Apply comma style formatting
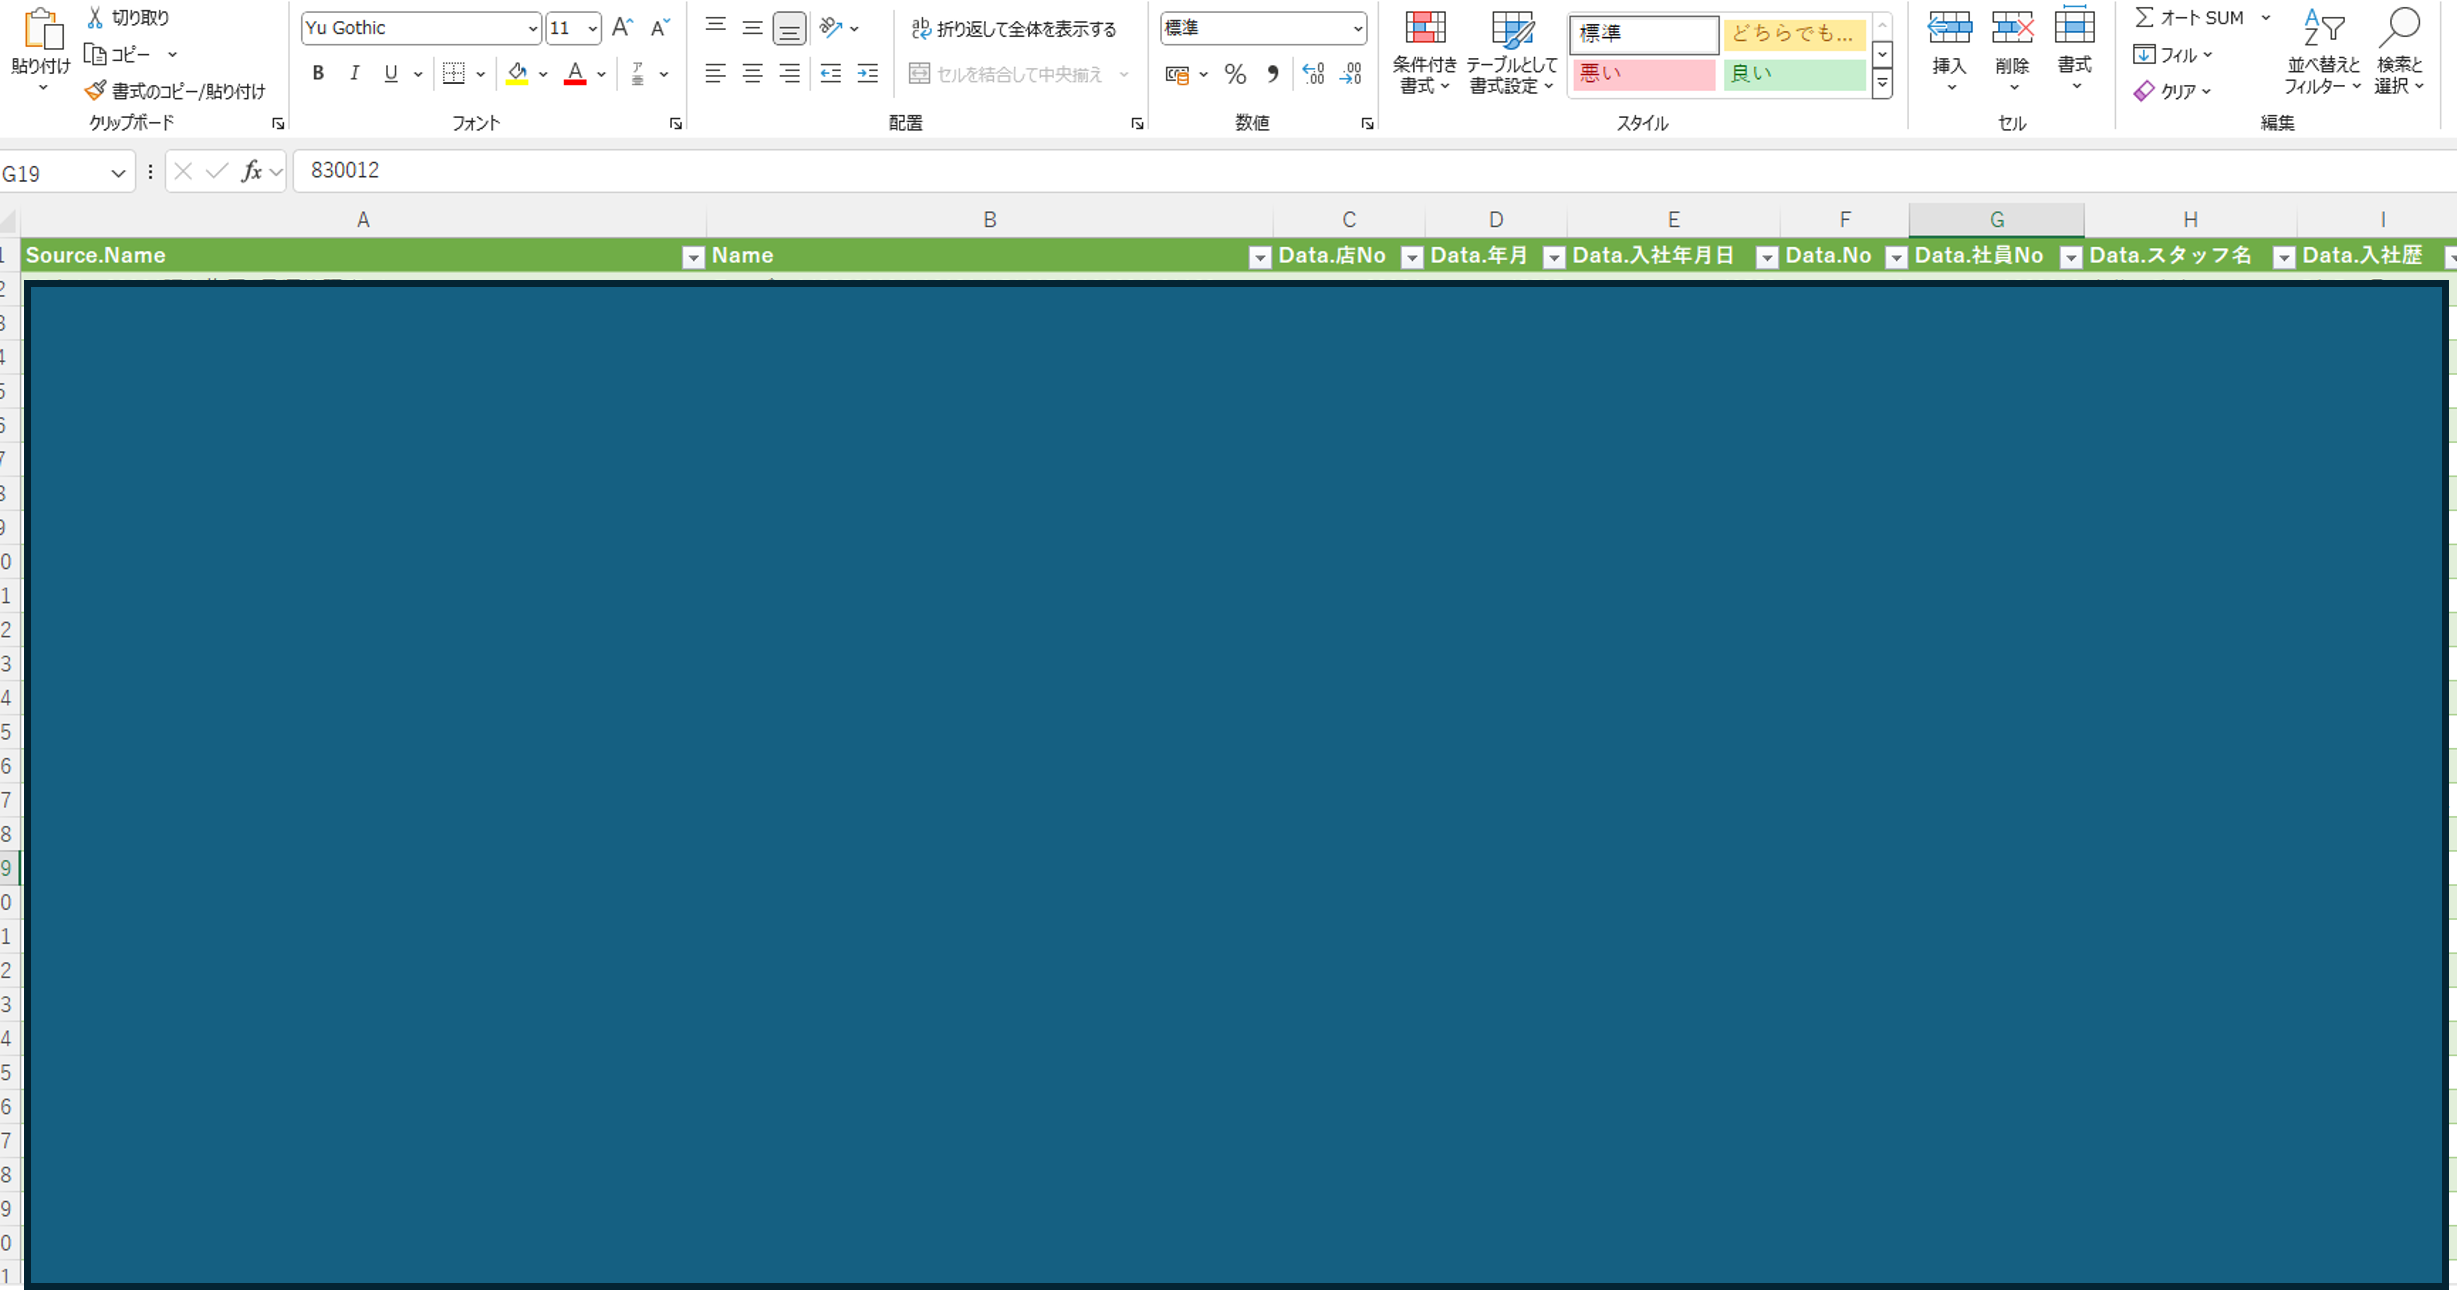 pyautogui.click(x=1273, y=74)
